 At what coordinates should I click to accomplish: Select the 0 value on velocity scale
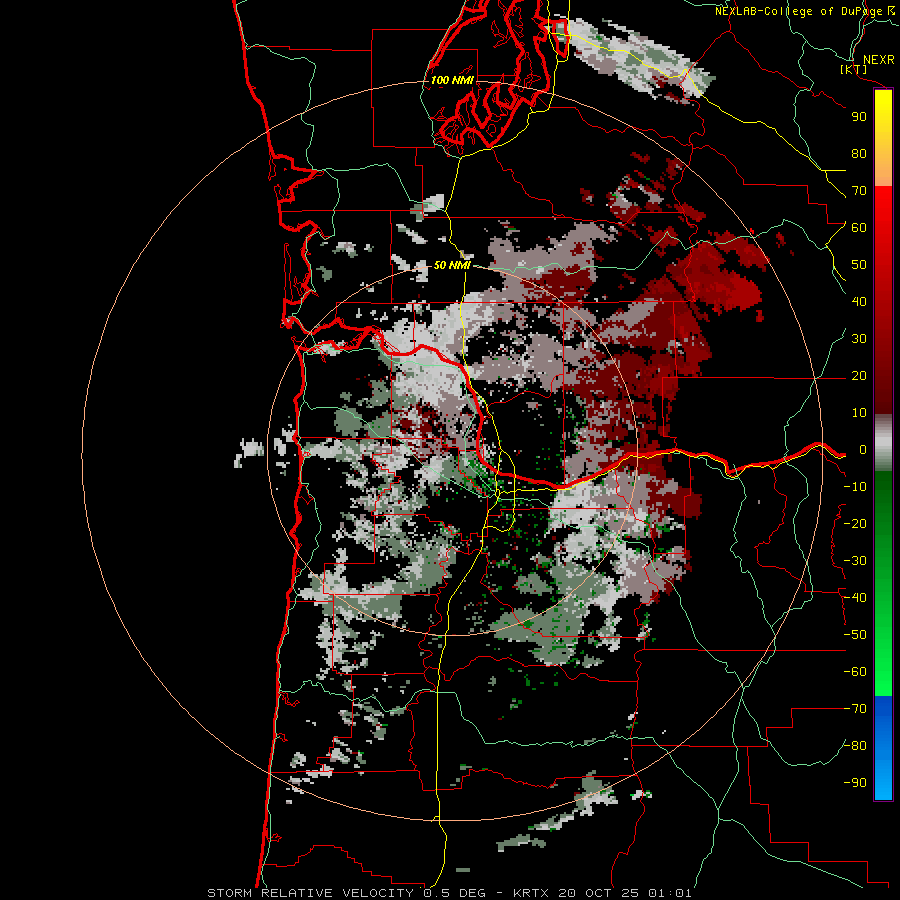[x=863, y=450]
